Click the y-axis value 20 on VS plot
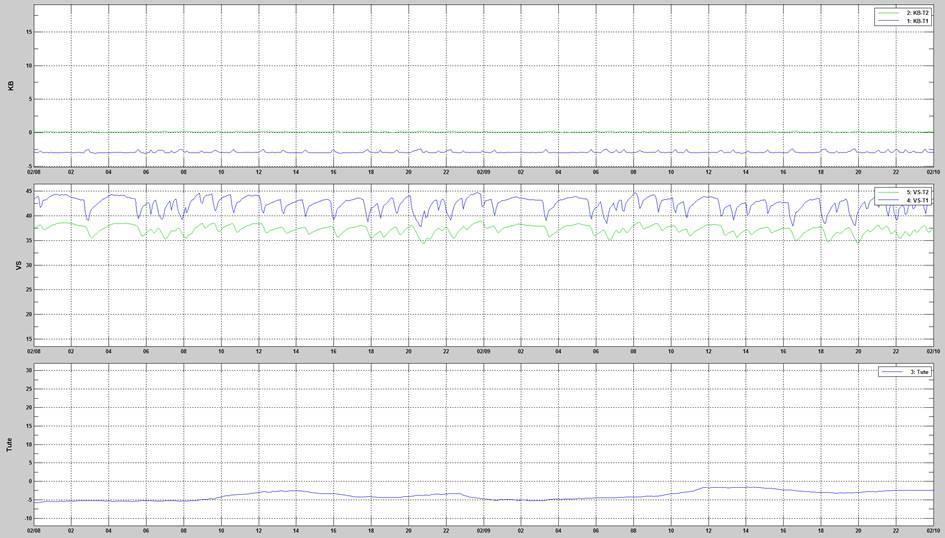This screenshot has height=538, width=945. tap(28, 314)
